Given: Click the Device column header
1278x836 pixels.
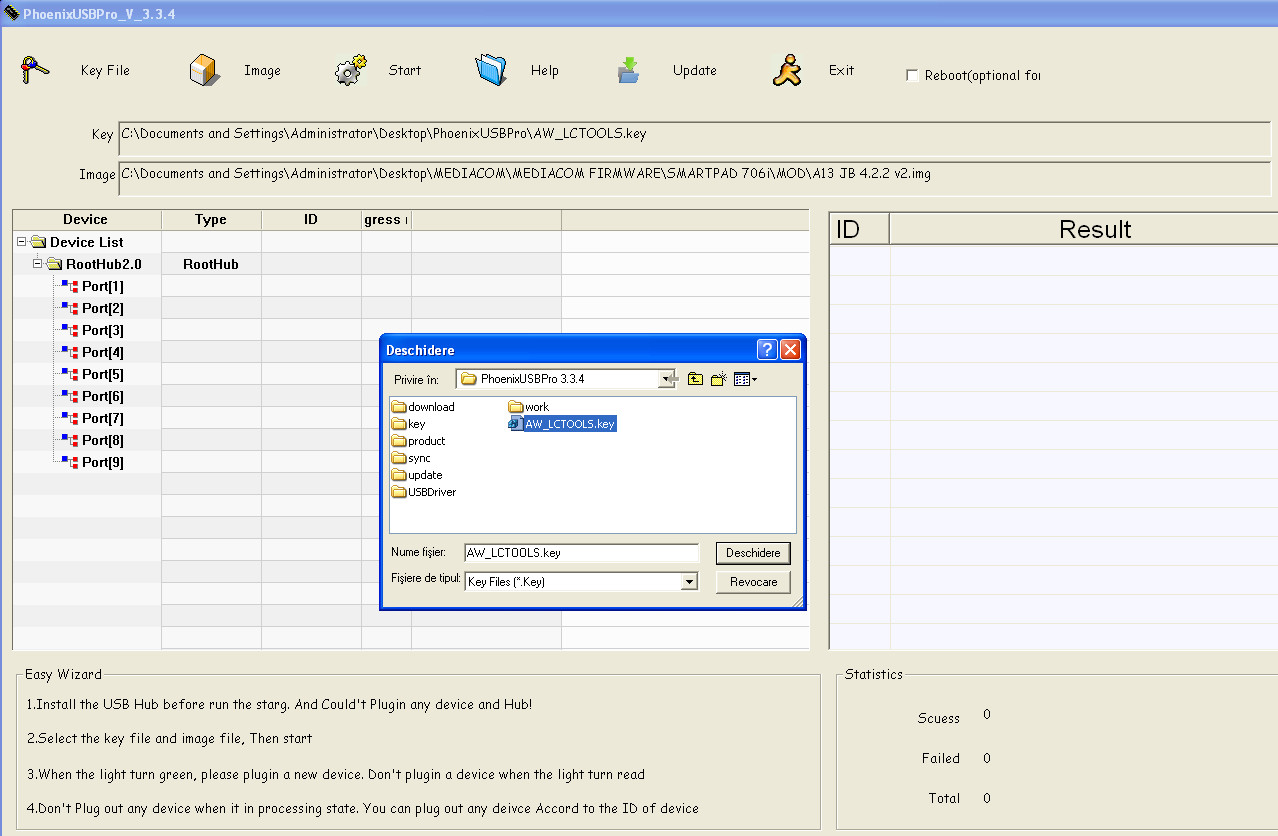Looking at the screenshot, I should click(86, 220).
